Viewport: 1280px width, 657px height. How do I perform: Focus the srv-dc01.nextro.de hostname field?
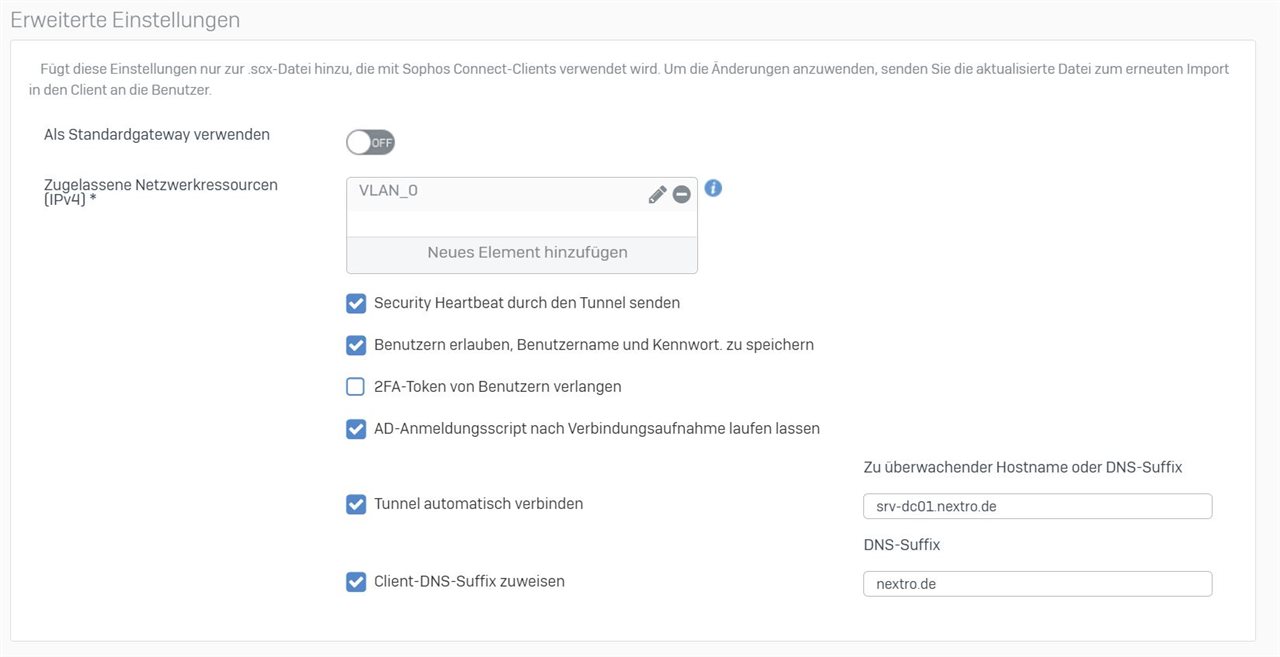1037,506
